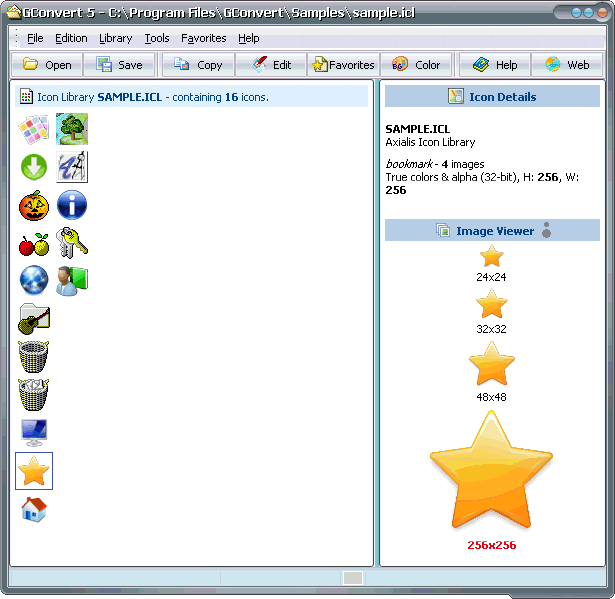The width and height of the screenshot is (615, 599).
Task: Open the Help menu
Action: (249, 38)
